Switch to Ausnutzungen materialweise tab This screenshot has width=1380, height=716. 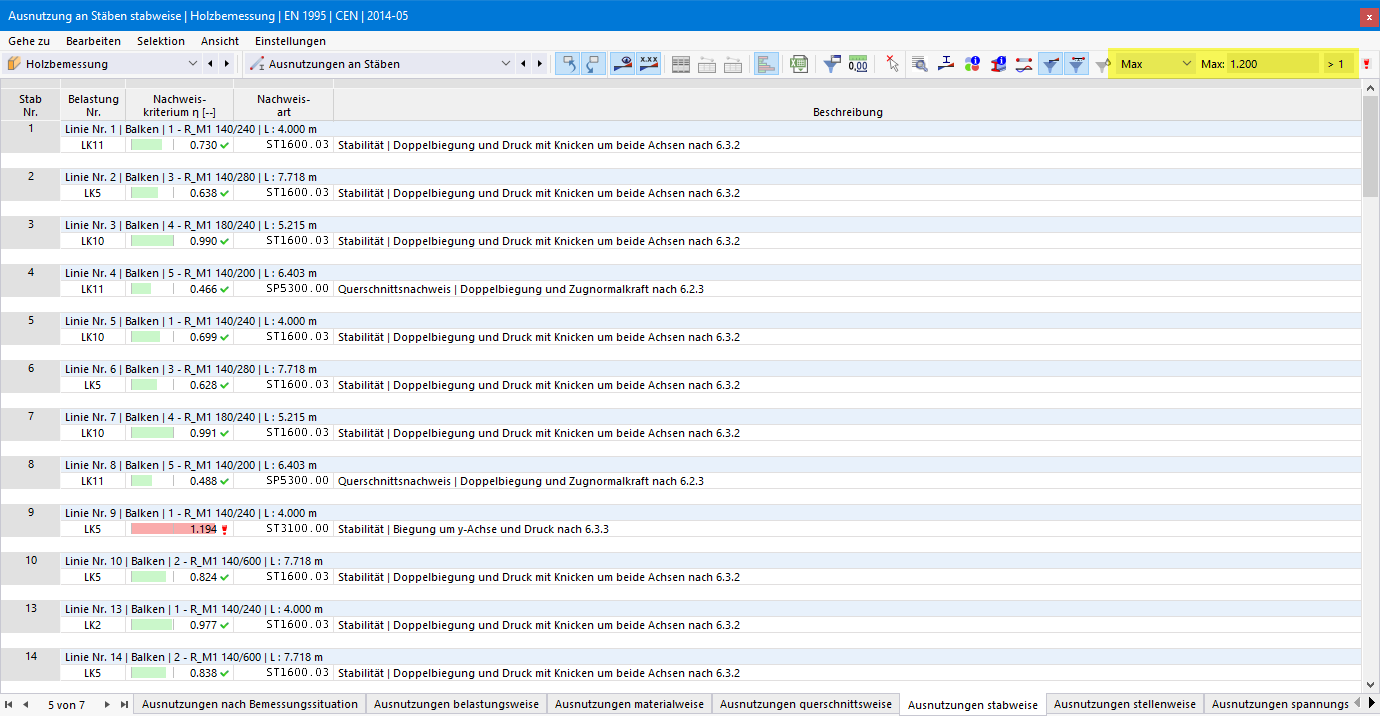[x=629, y=705]
